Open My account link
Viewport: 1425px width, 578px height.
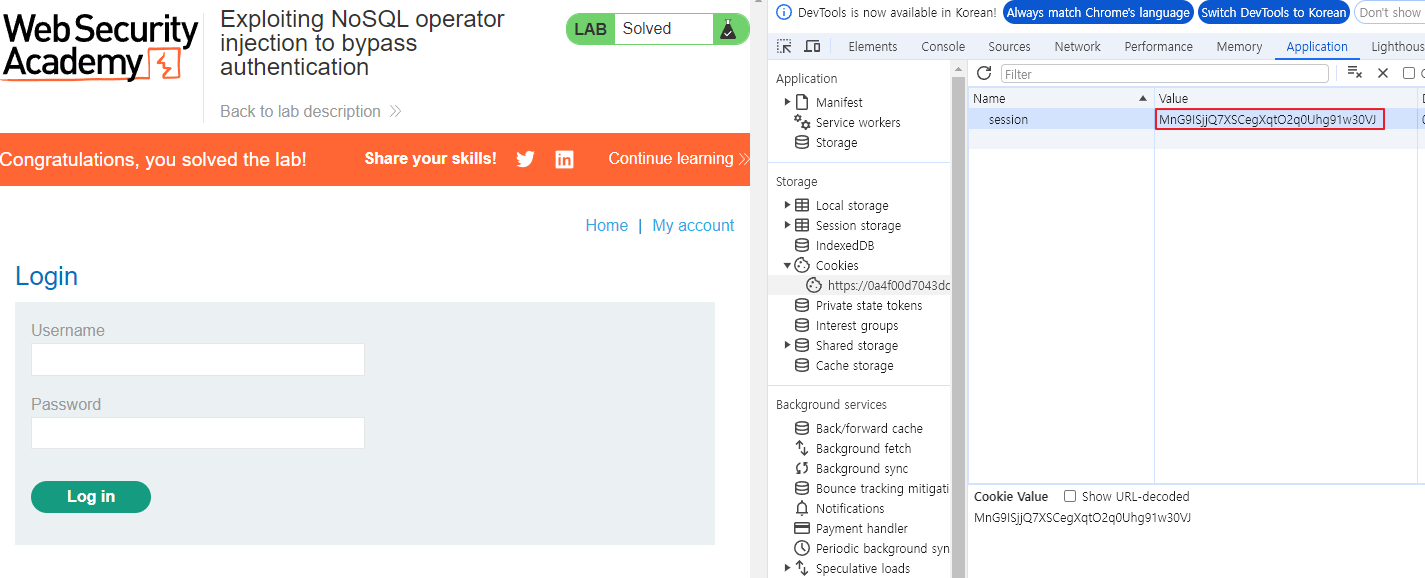(693, 226)
